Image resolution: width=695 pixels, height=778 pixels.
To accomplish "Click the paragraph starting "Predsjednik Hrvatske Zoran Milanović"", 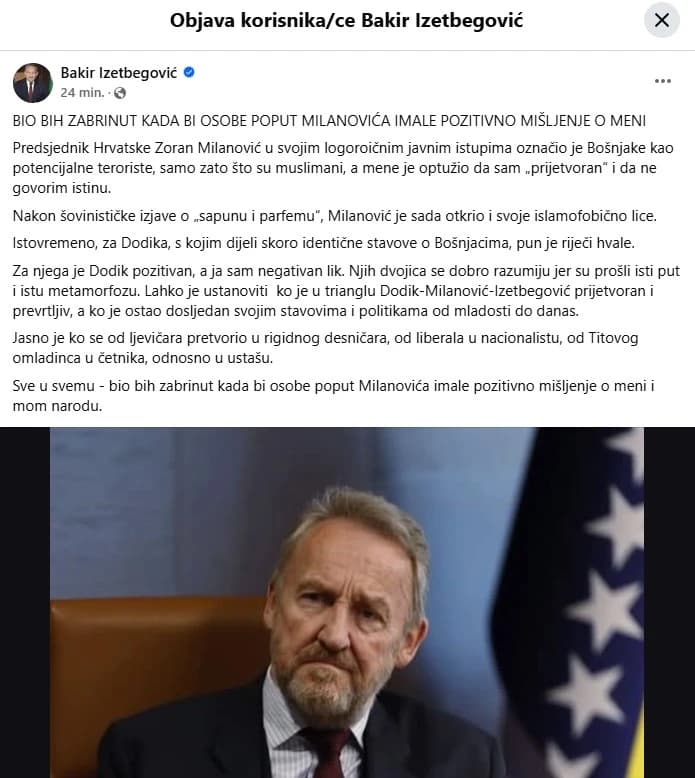I will [x=343, y=168].
